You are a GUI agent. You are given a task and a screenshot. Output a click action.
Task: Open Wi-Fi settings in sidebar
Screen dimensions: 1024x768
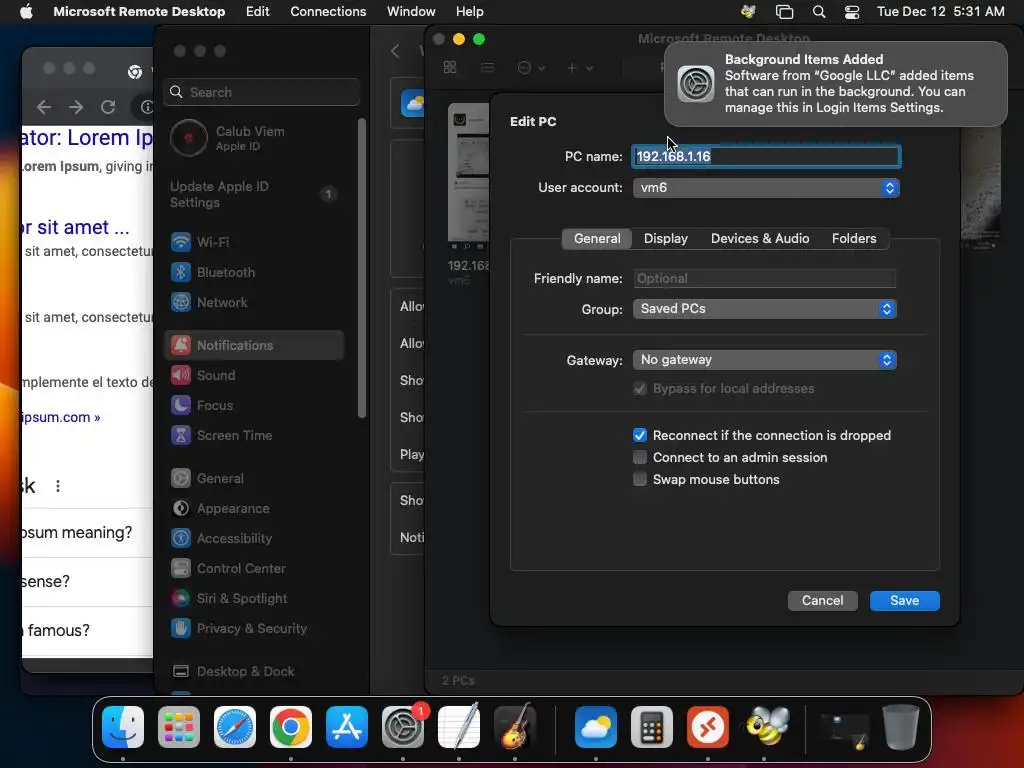coord(254,242)
